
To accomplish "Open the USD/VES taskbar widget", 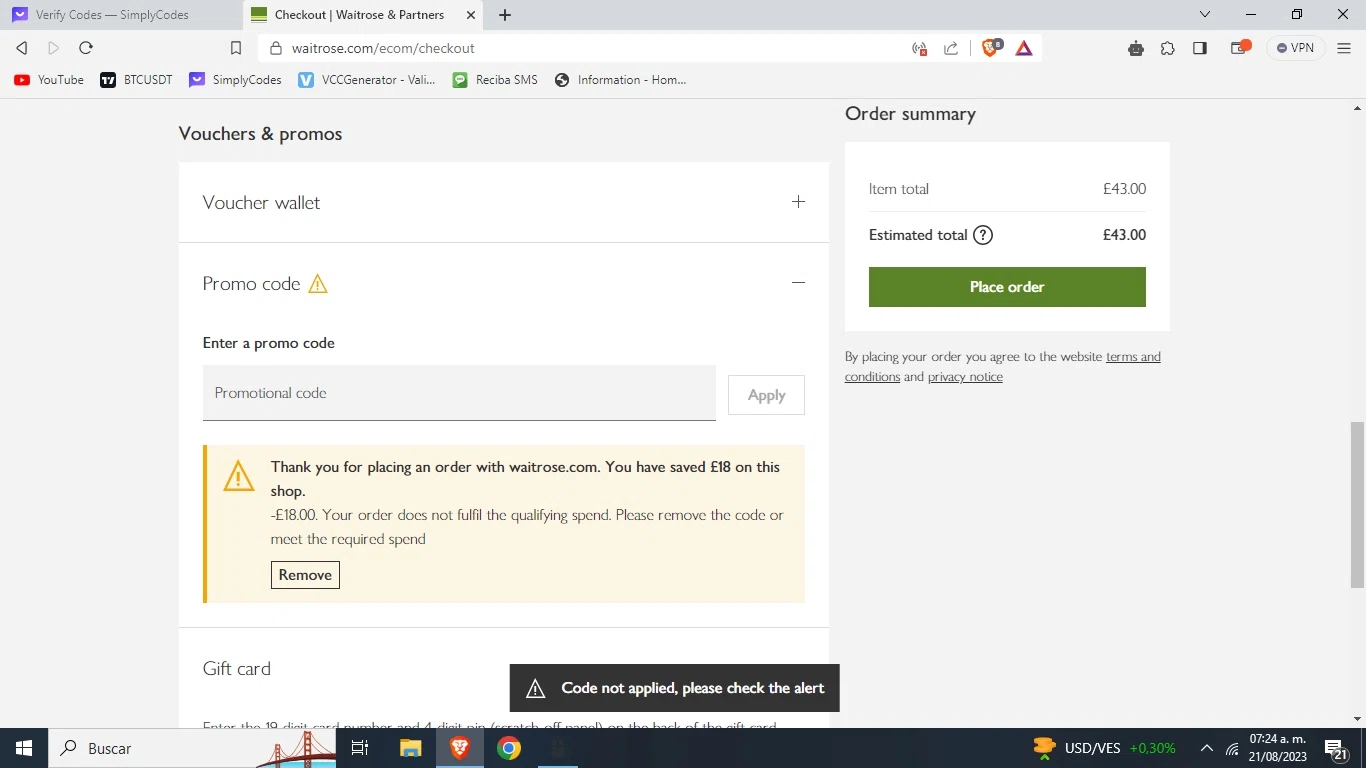I will (1105, 748).
